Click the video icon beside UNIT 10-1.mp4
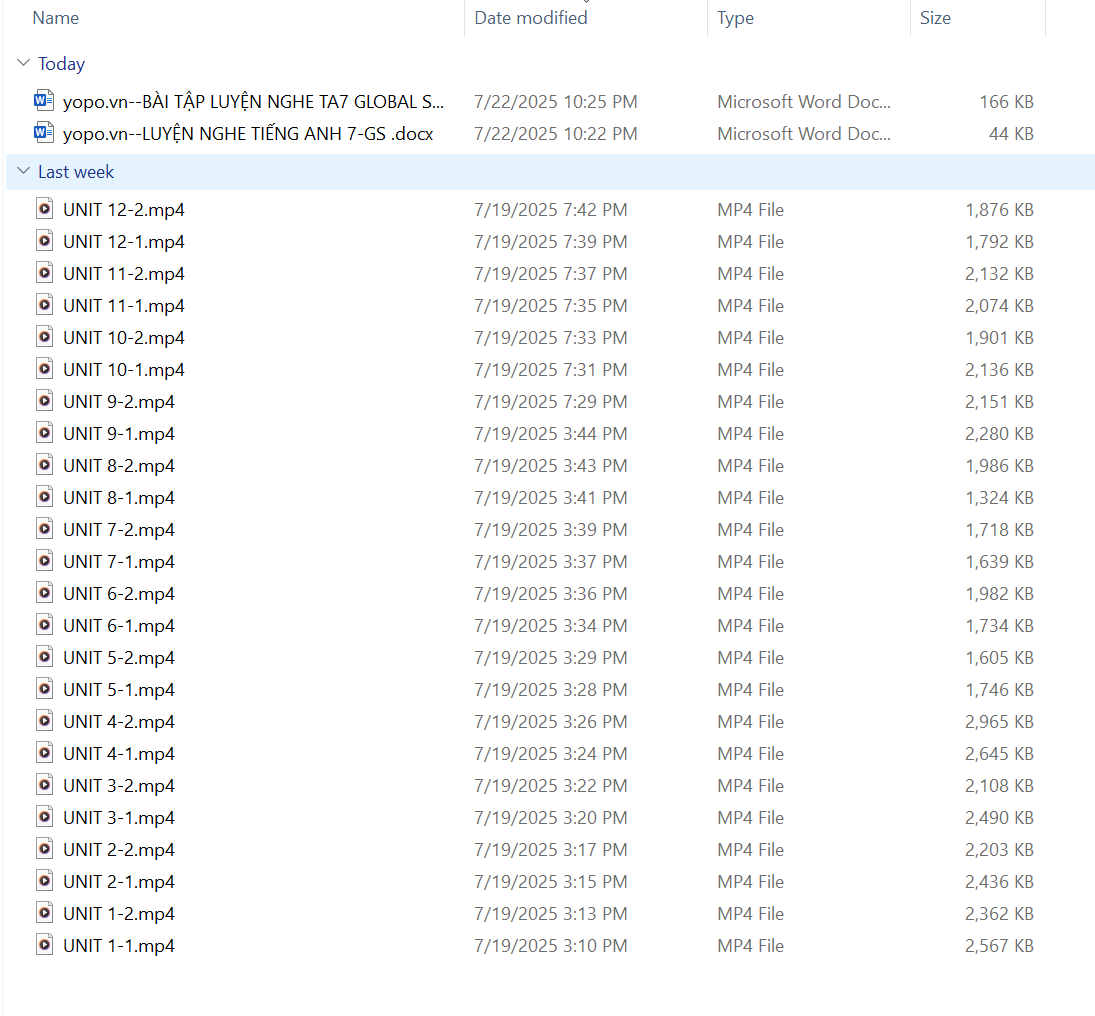The height and width of the screenshot is (1016, 1095). [44, 369]
